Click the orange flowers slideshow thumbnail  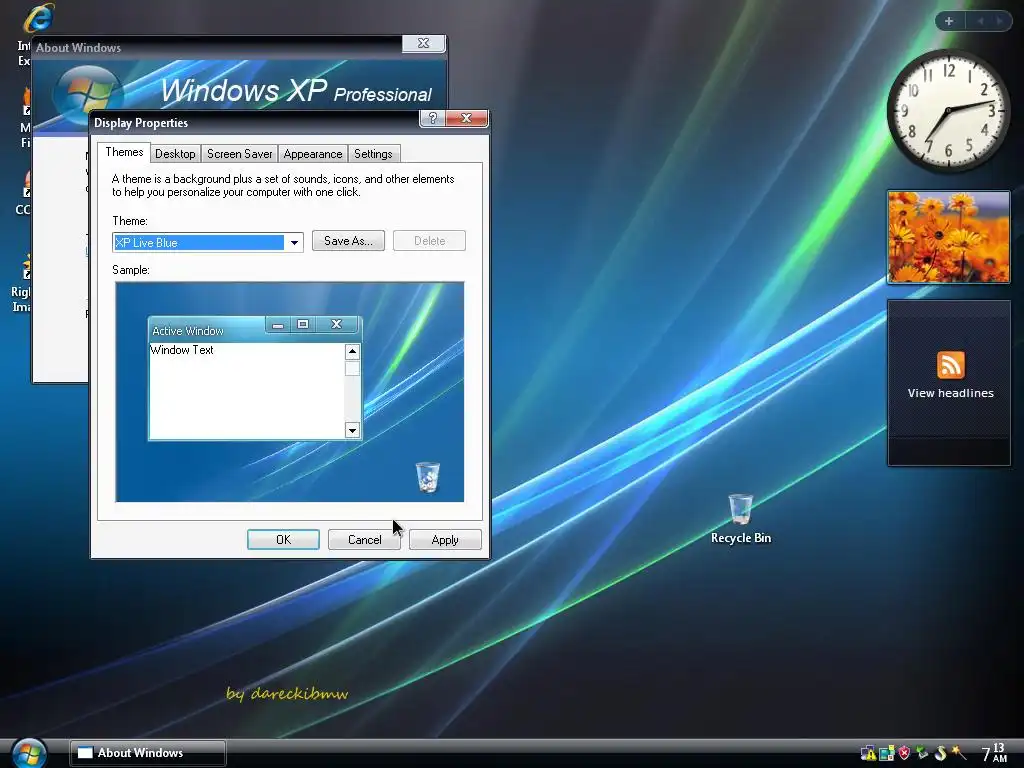948,237
